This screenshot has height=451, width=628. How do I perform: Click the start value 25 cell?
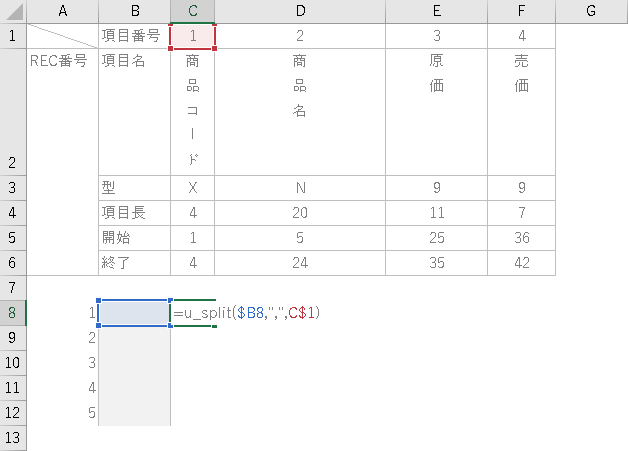(437, 238)
